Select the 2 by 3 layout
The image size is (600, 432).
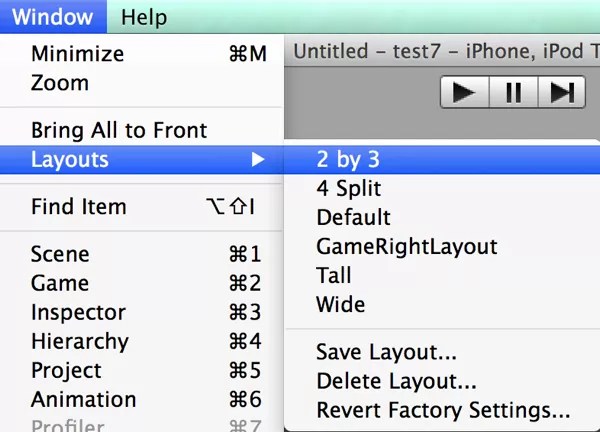click(348, 159)
